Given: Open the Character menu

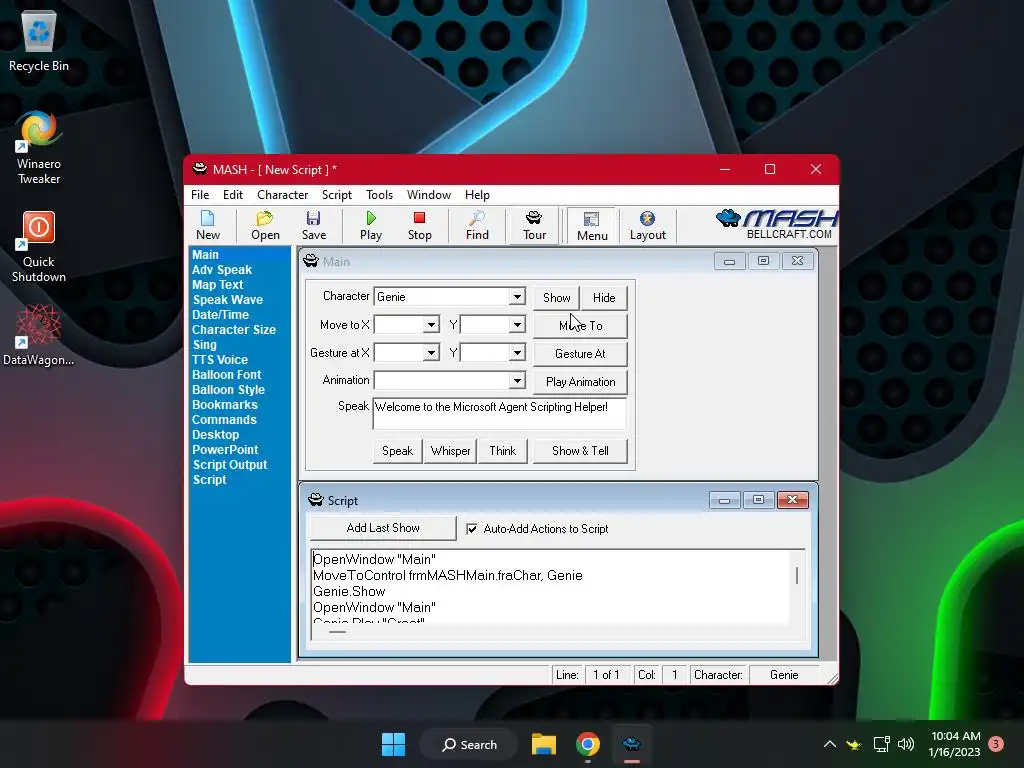Looking at the screenshot, I should click(x=282, y=195).
